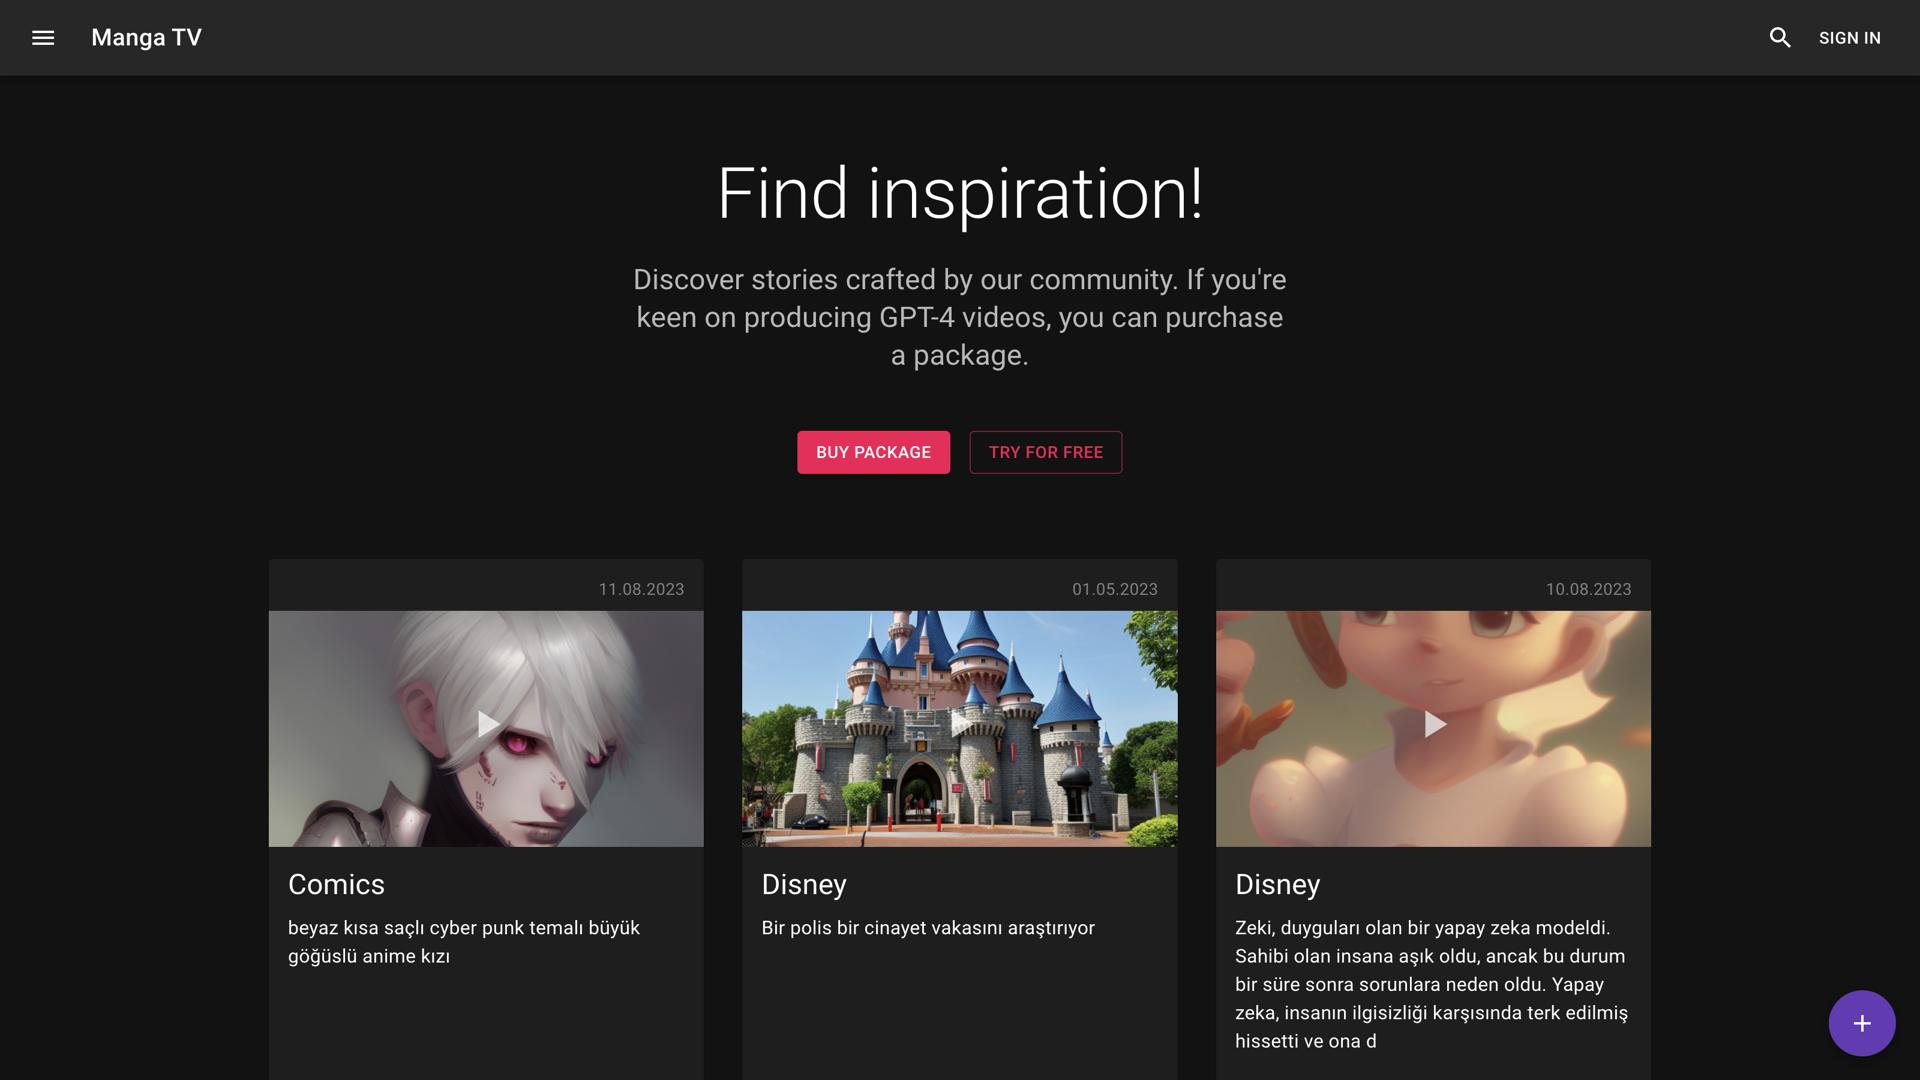Viewport: 1920px width, 1080px height.
Task: Open the Disney title on third card
Action: pos(1277,884)
